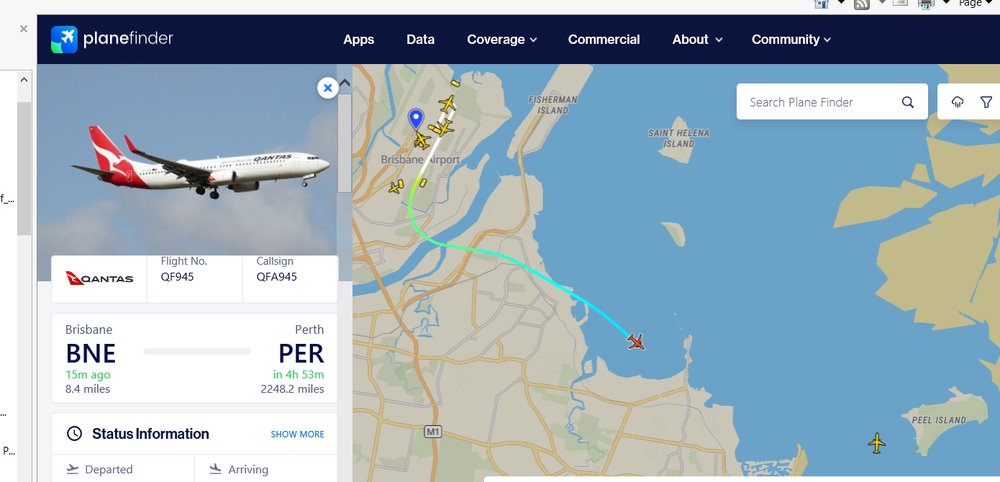Click the Plane Finder logo
The height and width of the screenshot is (482, 1000).
pyautogui.click(x=112, y=39)
